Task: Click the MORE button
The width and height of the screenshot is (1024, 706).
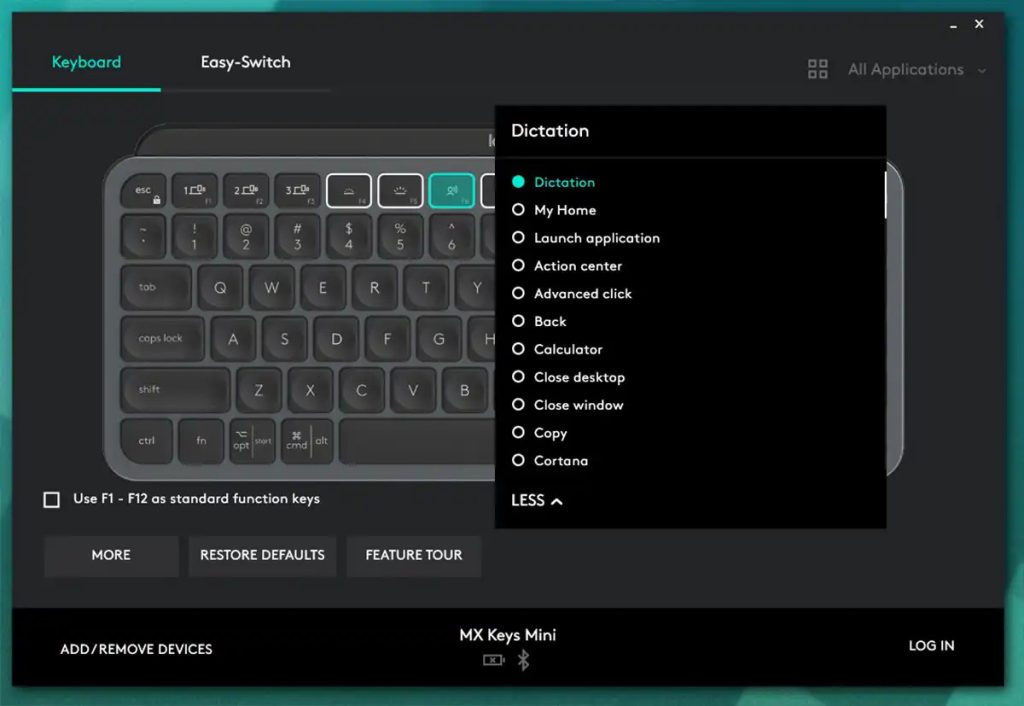Action: point(111,555)
